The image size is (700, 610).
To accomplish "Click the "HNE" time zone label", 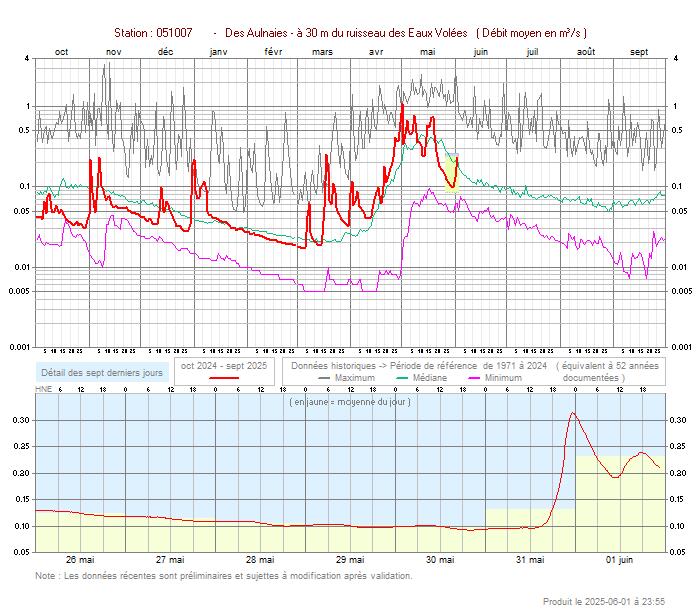I will tap(43, 389).
